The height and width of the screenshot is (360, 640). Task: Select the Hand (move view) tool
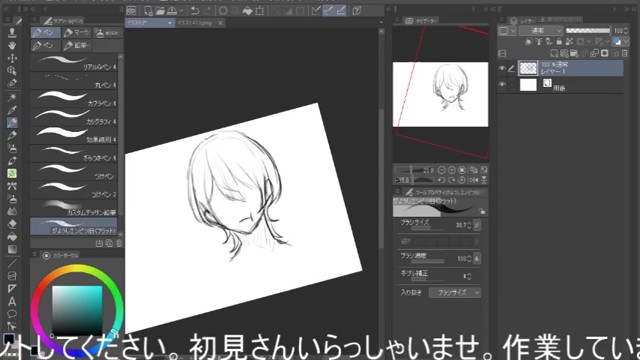click(x=12, y=45)
